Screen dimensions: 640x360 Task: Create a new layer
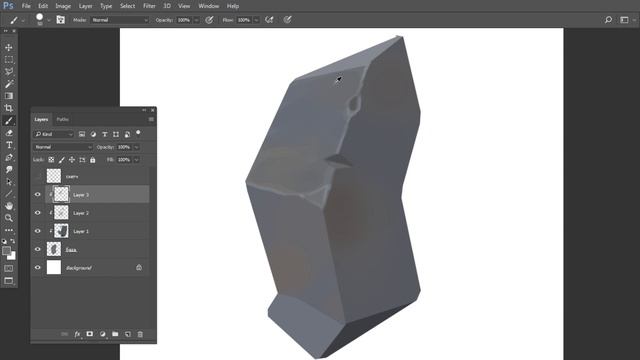128,334
